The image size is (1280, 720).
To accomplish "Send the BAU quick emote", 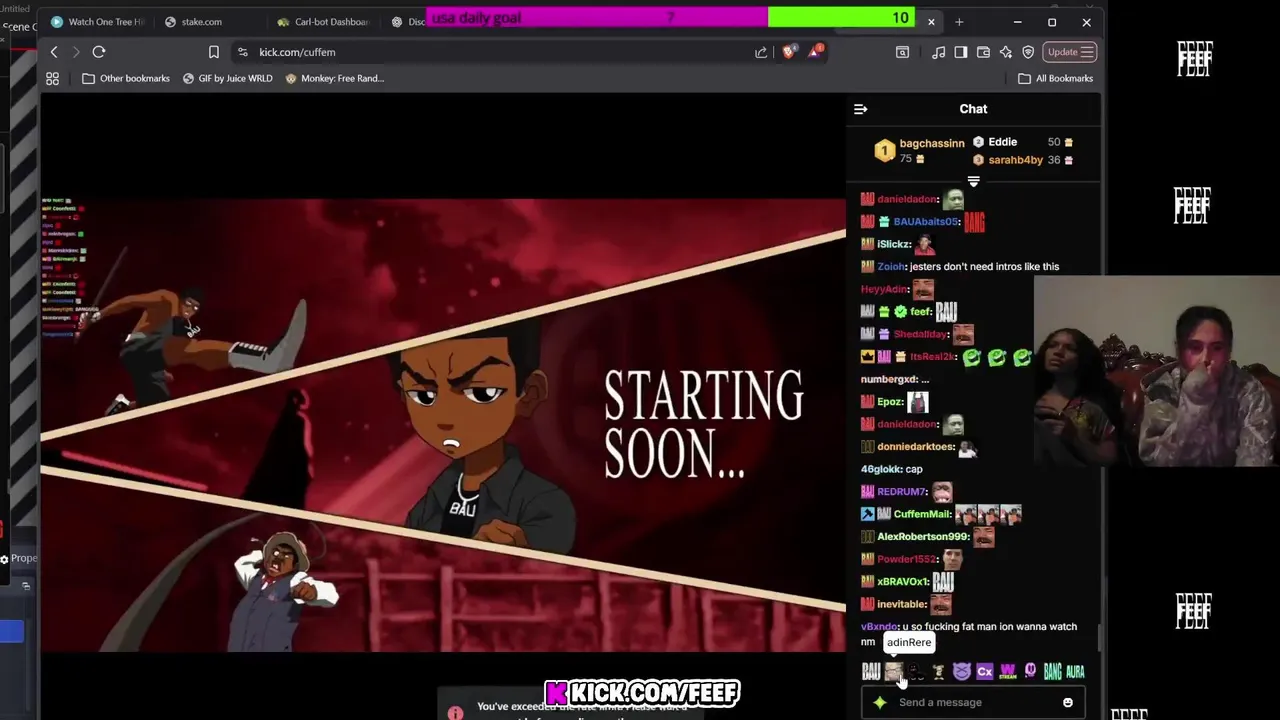I will pyautogui.click(x=871, y=672).
